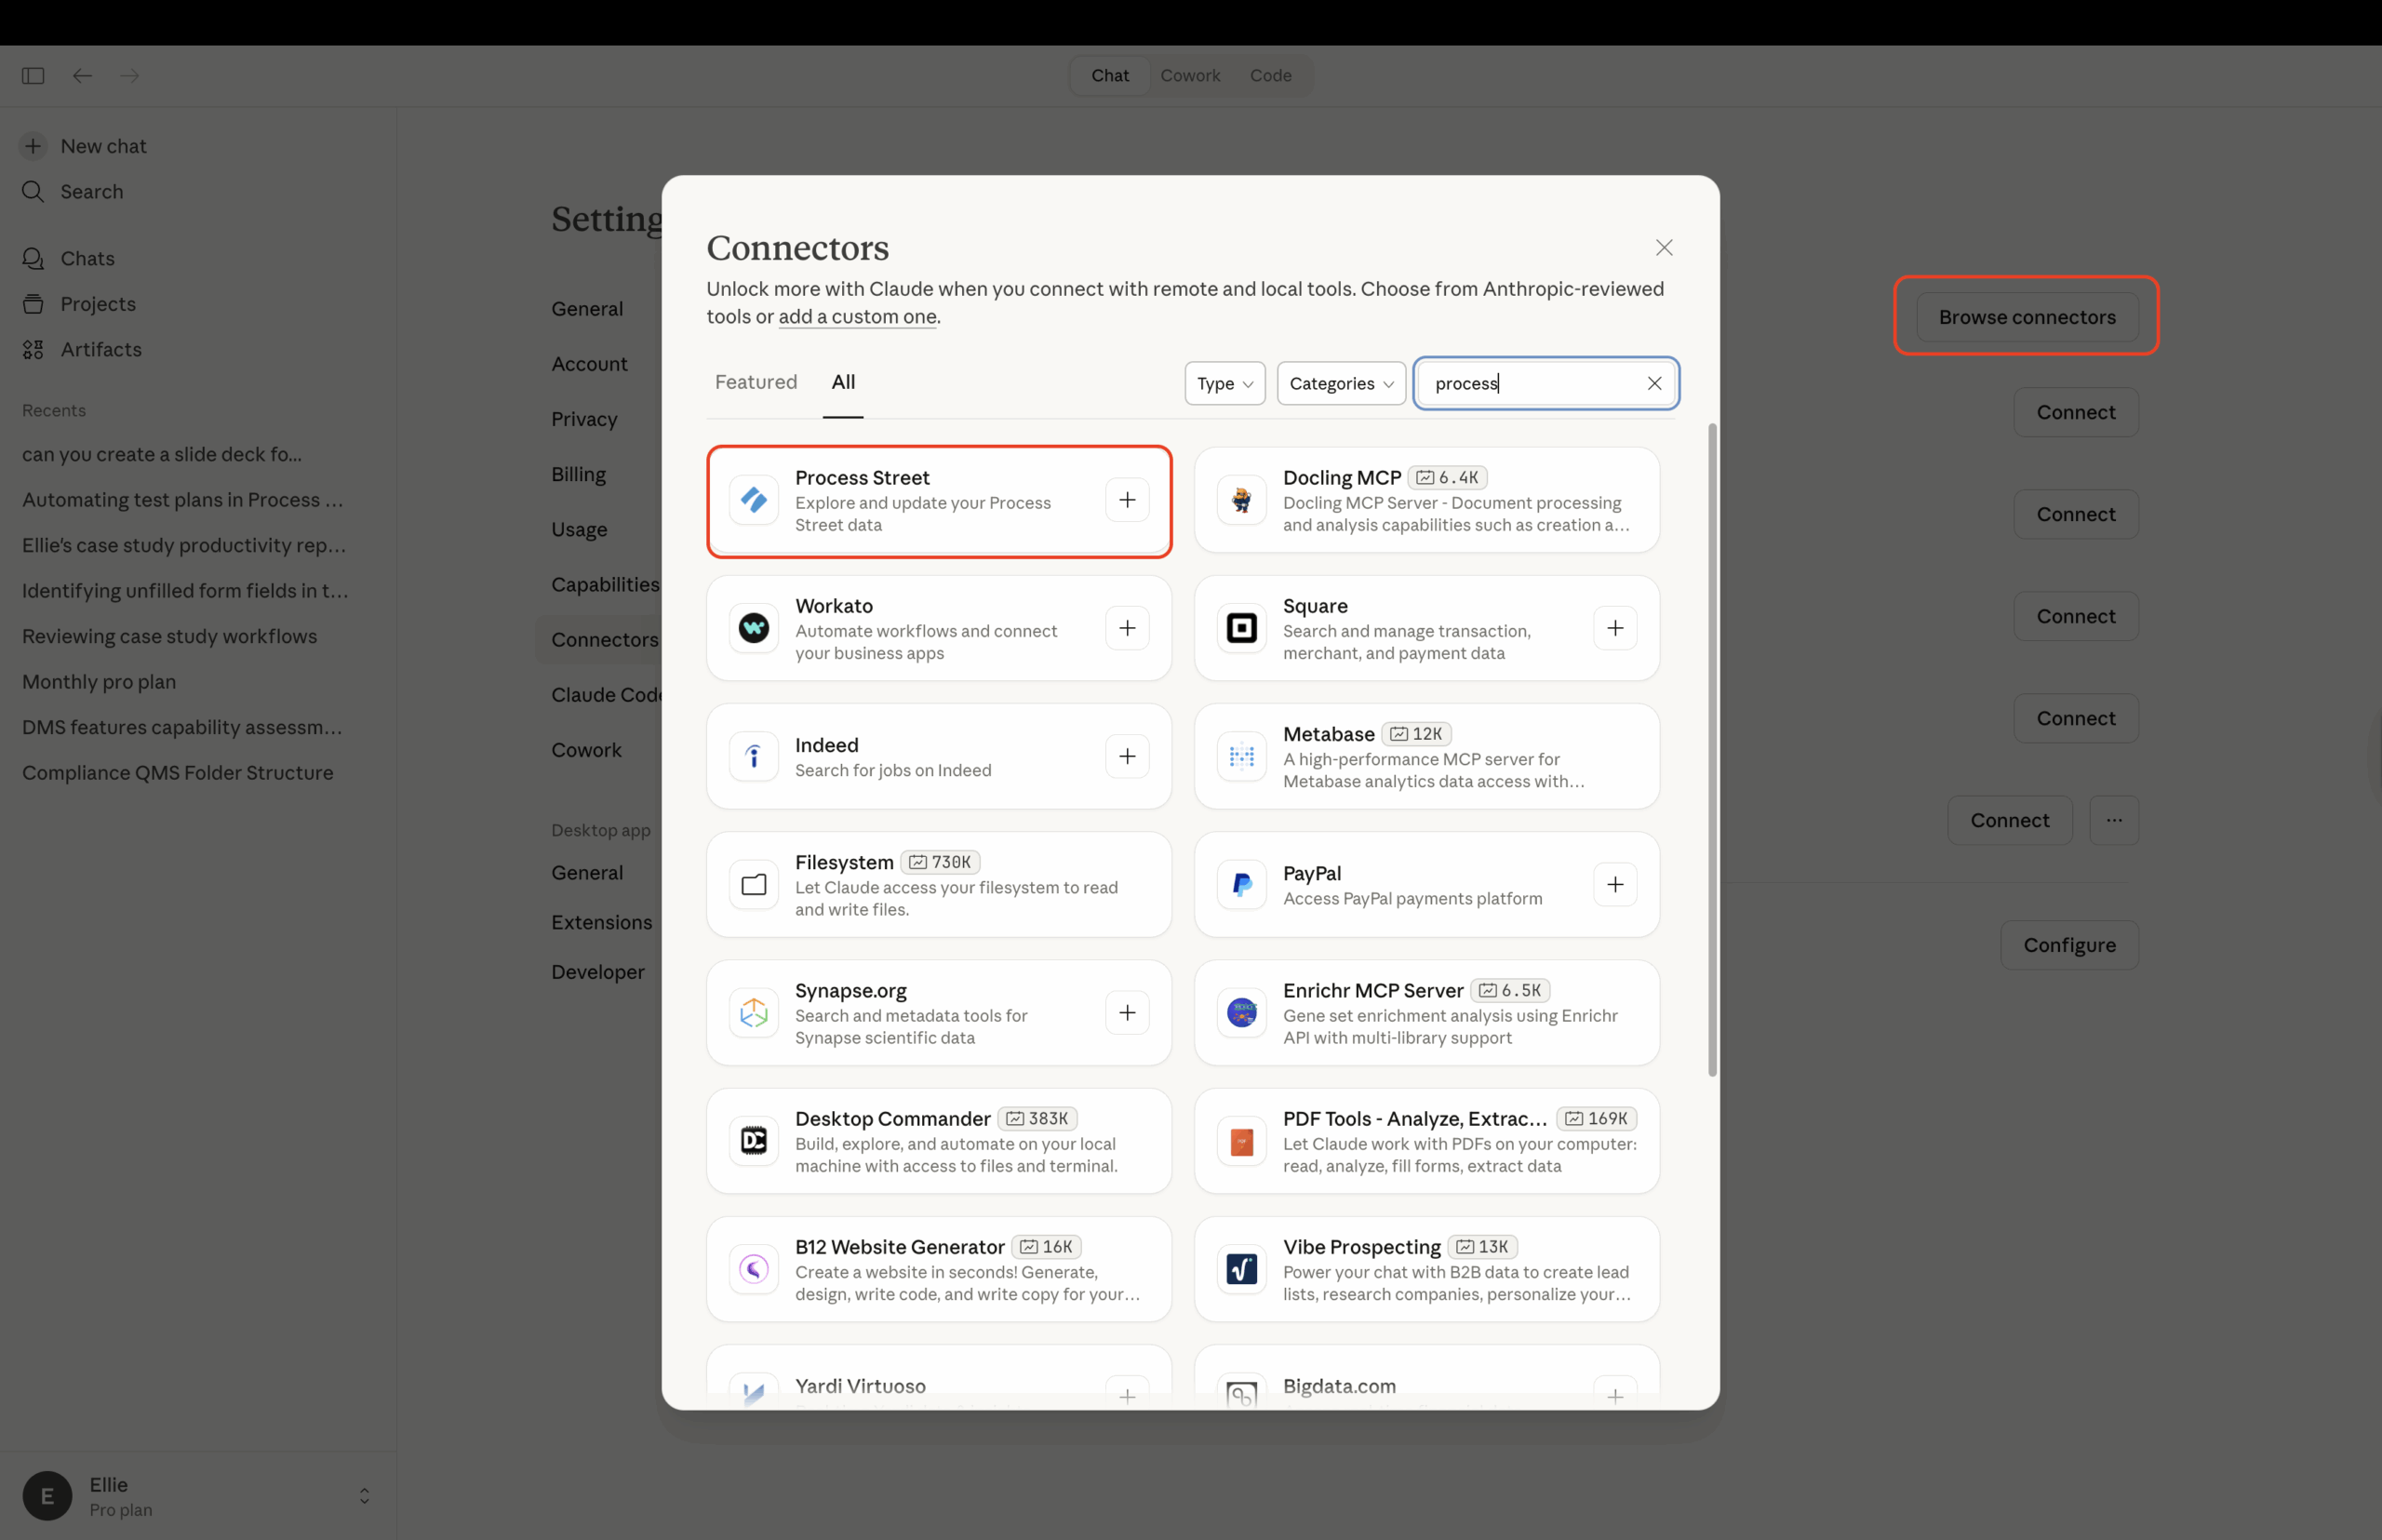
Task: Select the Chats icon in the sidebar
Action: pyautogui.click(x=33, y=258)
